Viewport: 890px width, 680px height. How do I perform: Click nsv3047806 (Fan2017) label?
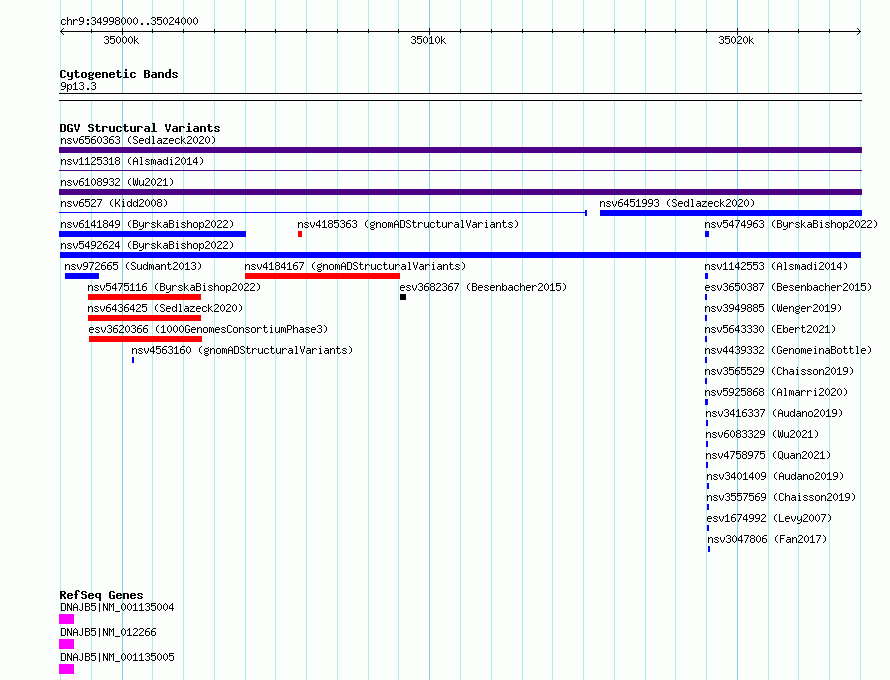tap(767, 539)
